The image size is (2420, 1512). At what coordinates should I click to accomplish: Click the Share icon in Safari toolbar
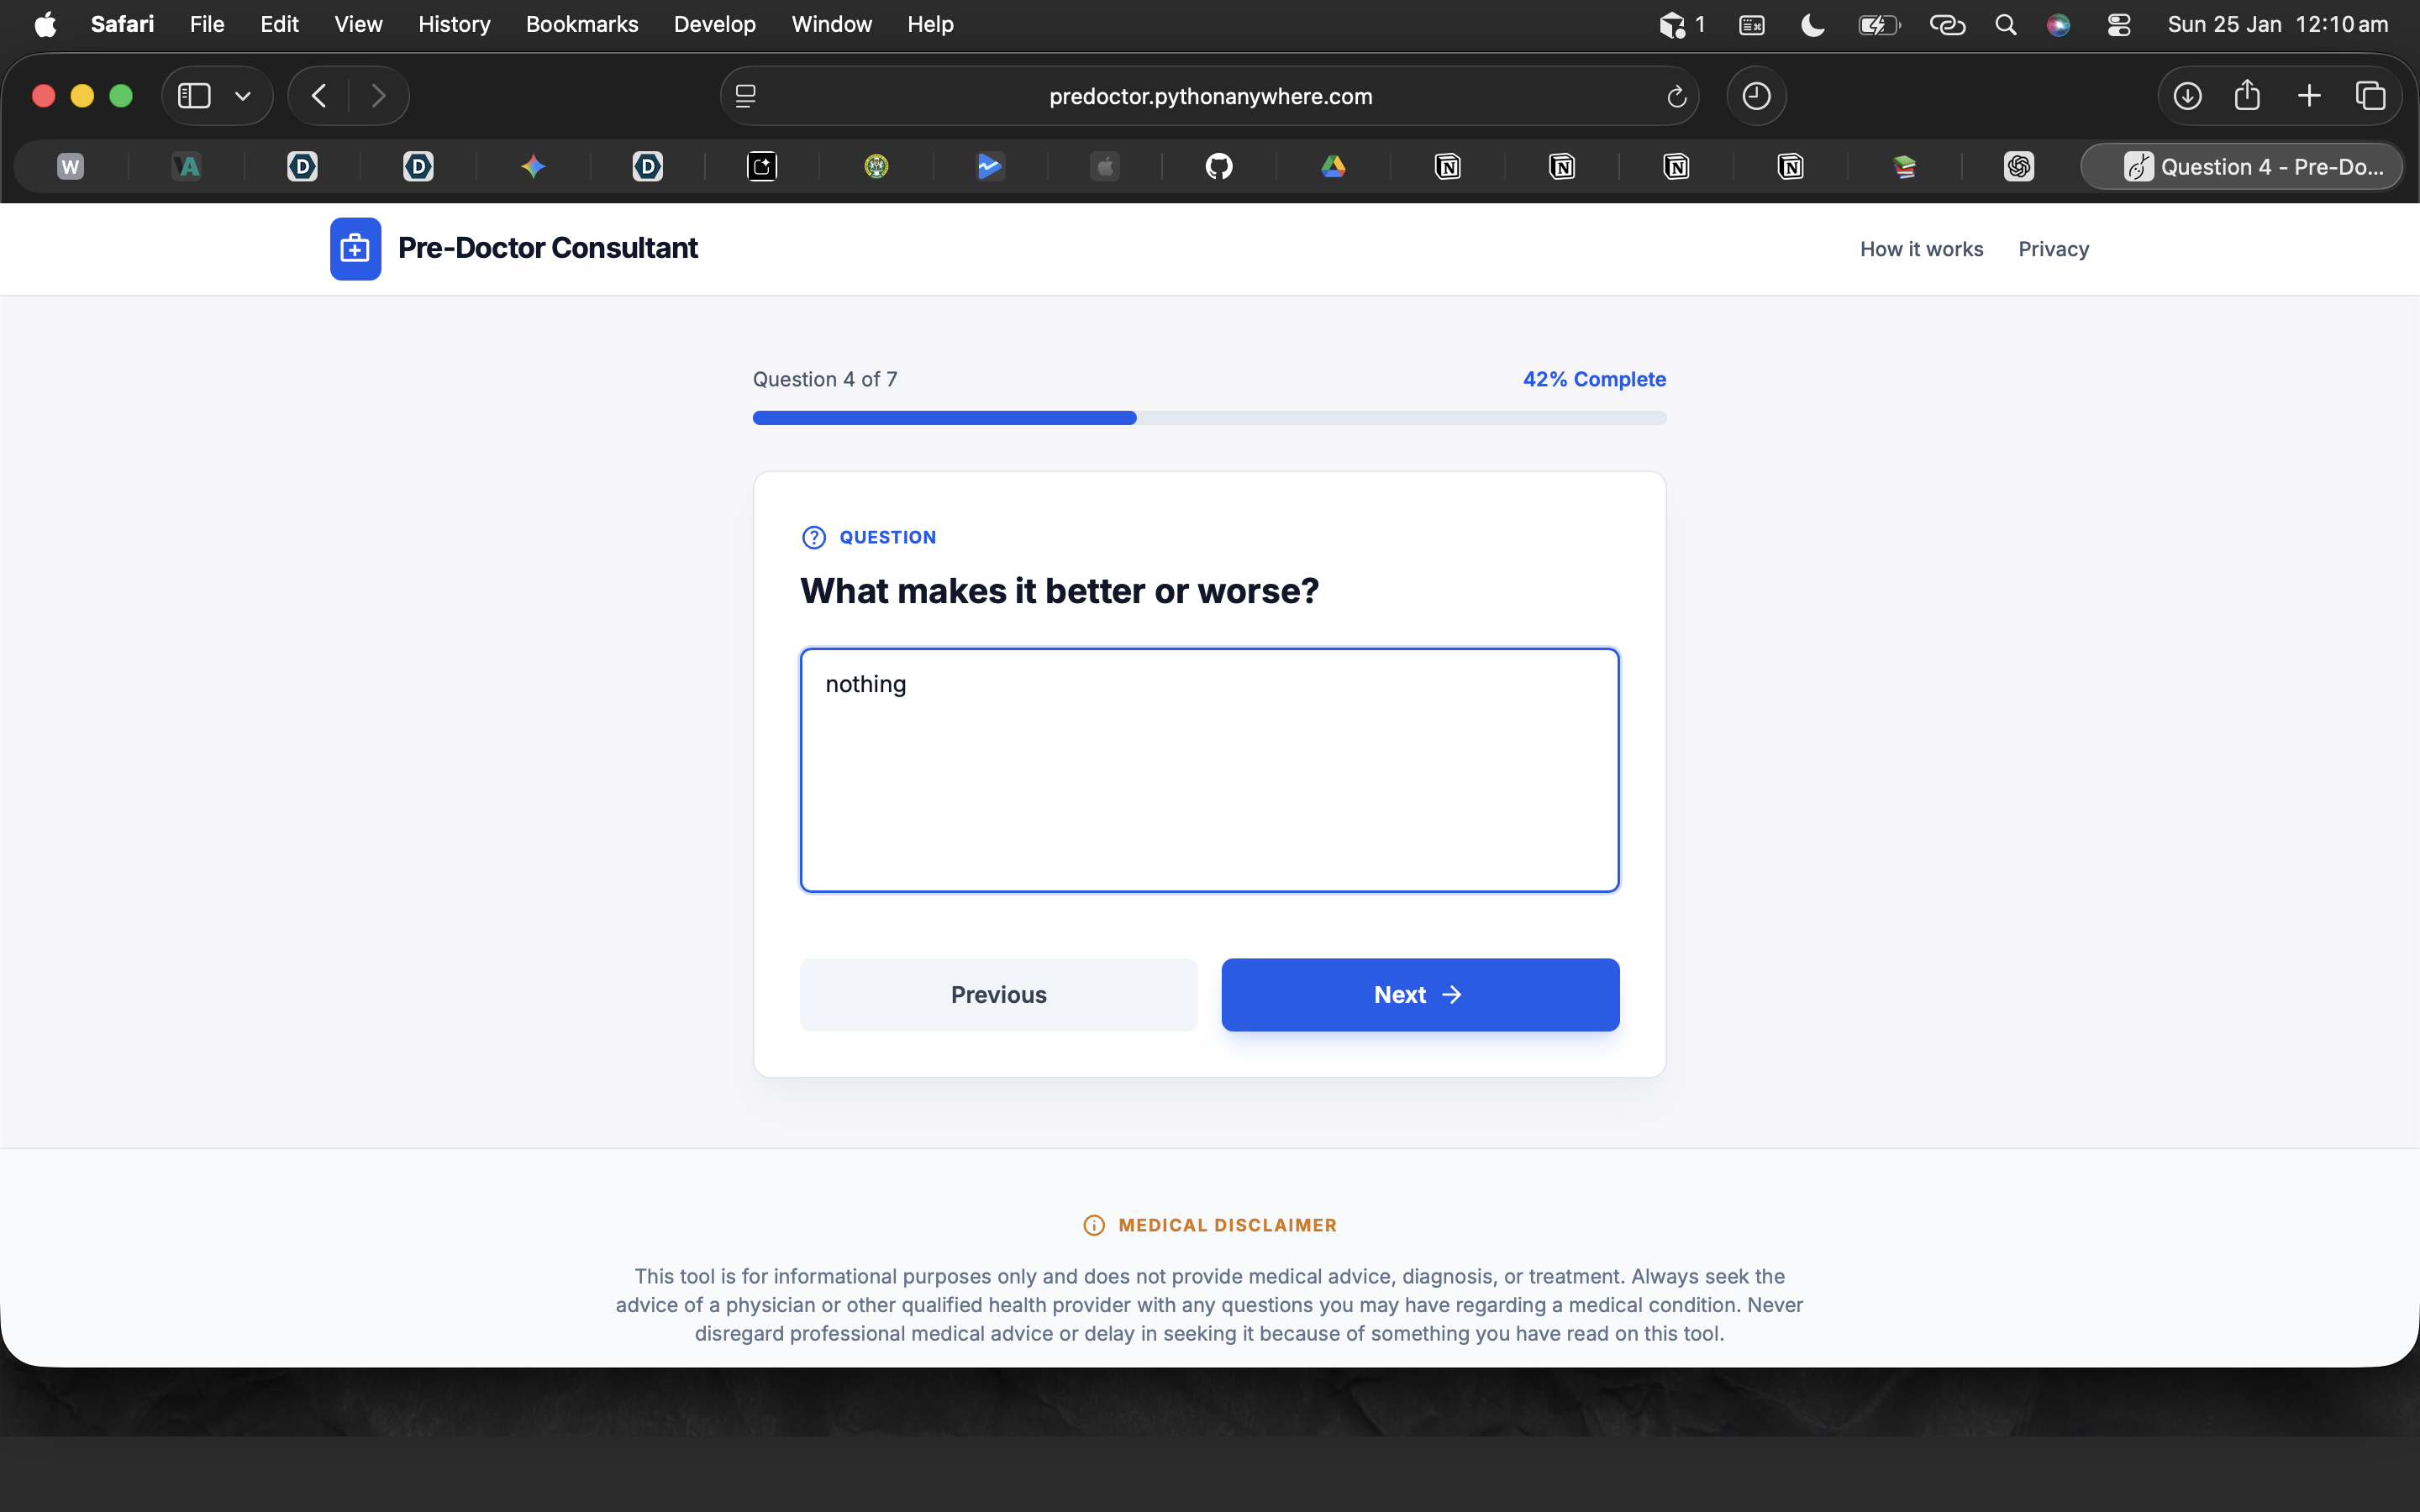pyautogui.click(x=2247, y=96)
